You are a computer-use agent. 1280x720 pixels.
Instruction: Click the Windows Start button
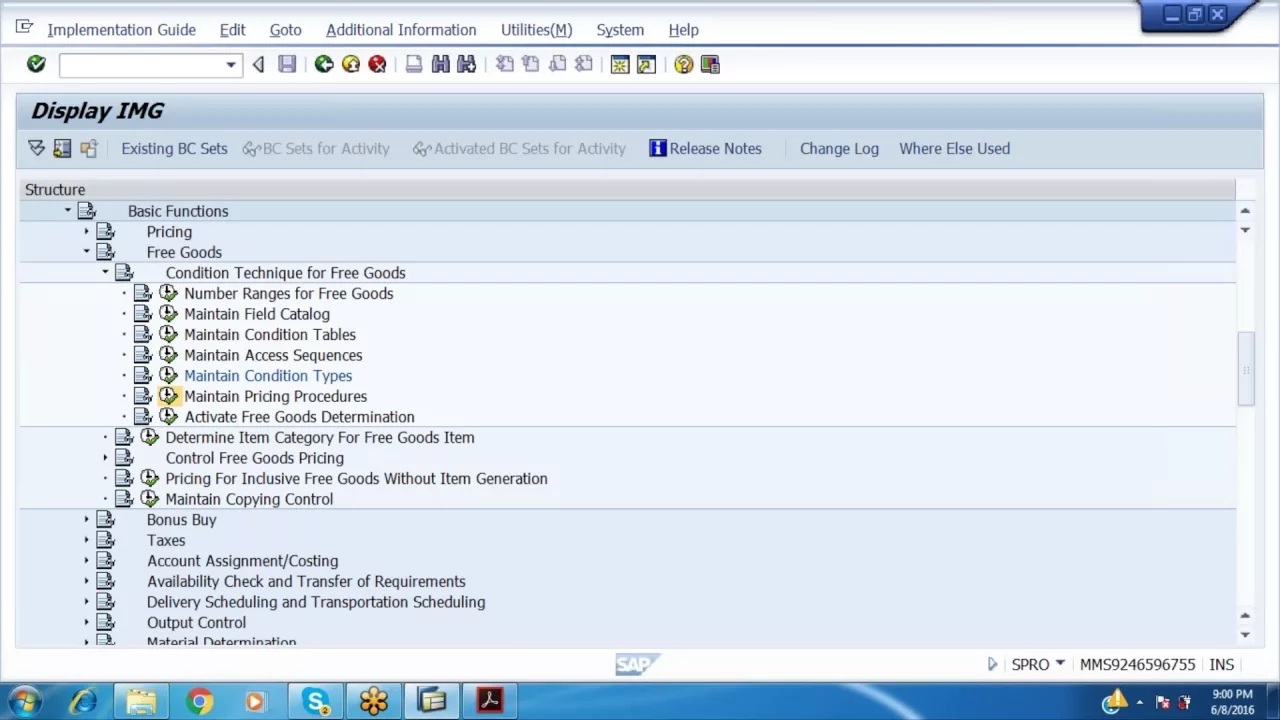click(x=24, y=702)
